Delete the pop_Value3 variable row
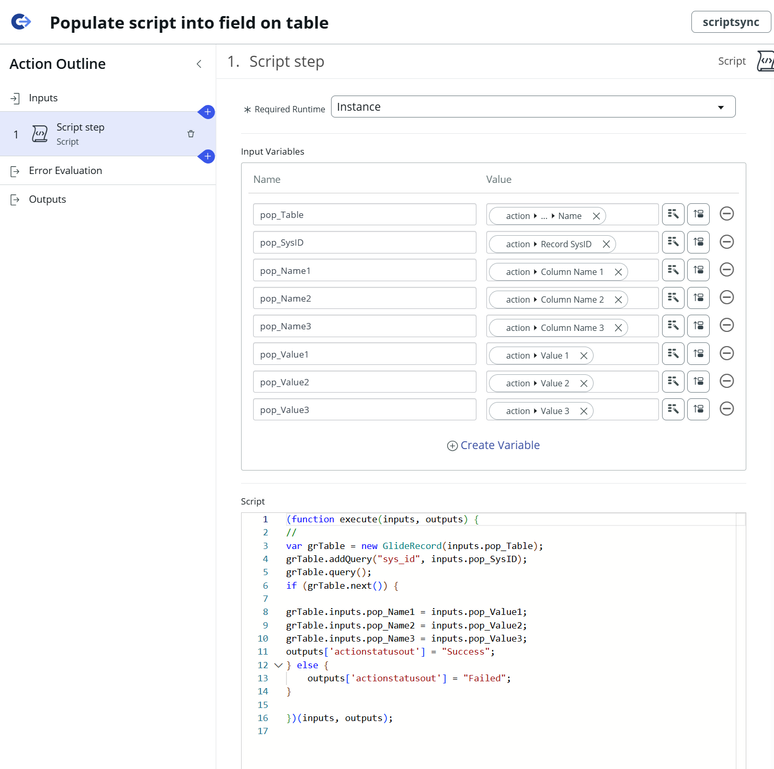774x769 pixels. 727,409
